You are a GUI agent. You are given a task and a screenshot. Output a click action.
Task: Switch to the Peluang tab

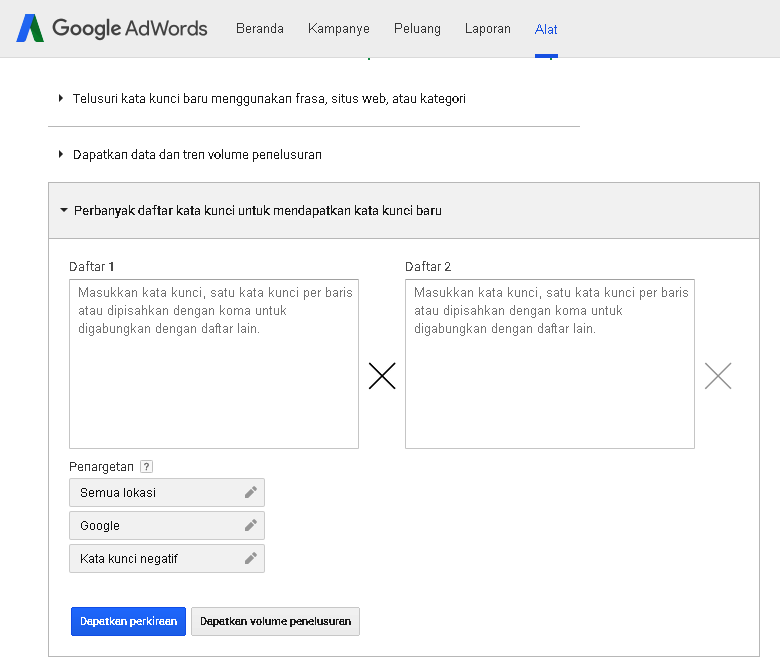click(x=417, y=29)
